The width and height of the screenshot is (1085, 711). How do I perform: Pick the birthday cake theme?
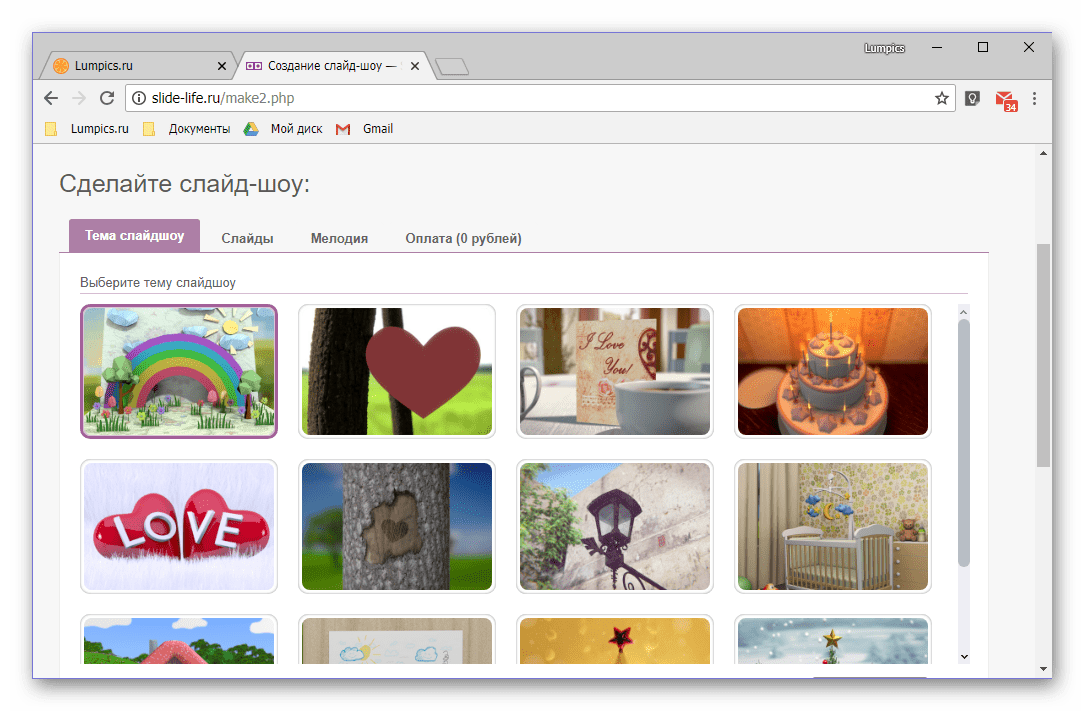point(833,371)
